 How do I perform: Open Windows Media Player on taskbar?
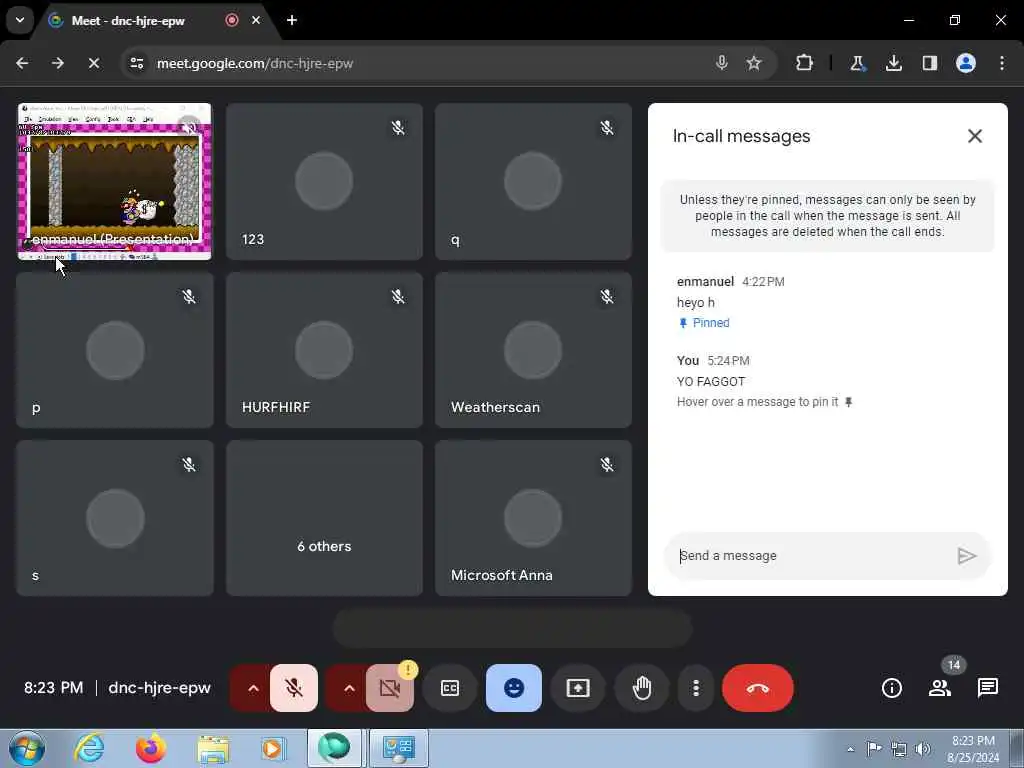click(273, 748)
